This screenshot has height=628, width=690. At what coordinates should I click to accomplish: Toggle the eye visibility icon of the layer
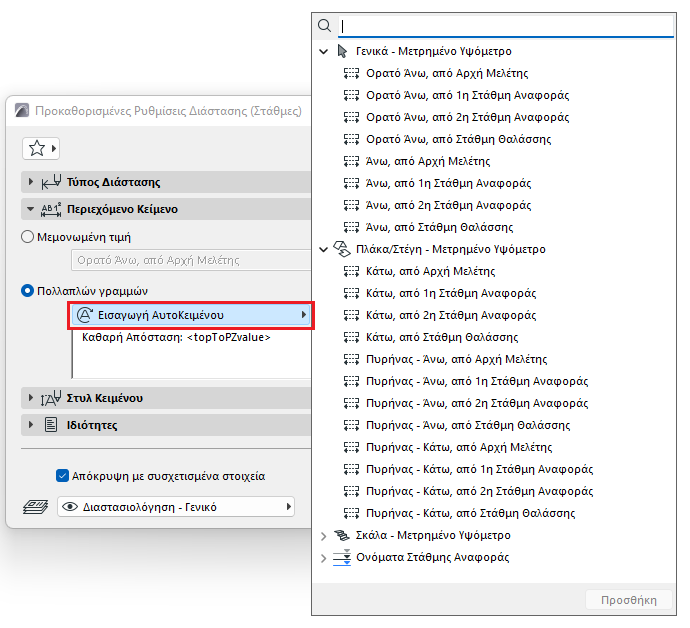(70, 507)
